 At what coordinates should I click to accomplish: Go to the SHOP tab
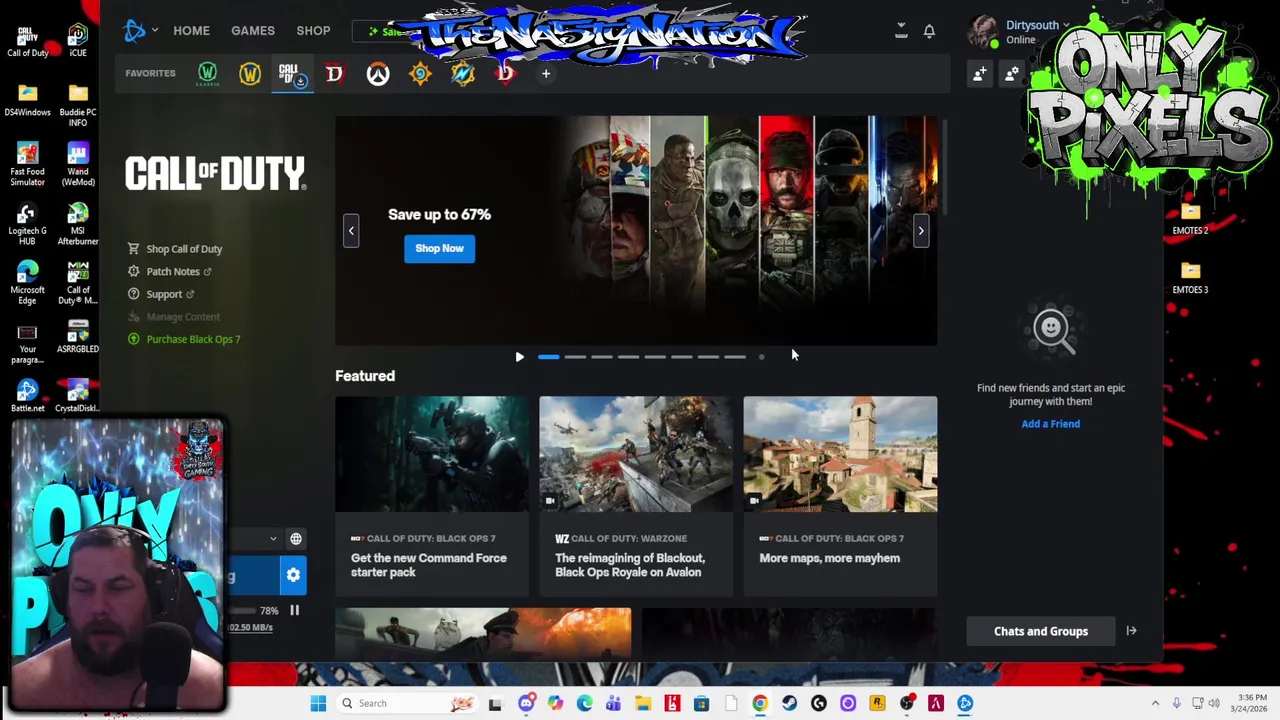pyautogui.click(x=313, y=31)
